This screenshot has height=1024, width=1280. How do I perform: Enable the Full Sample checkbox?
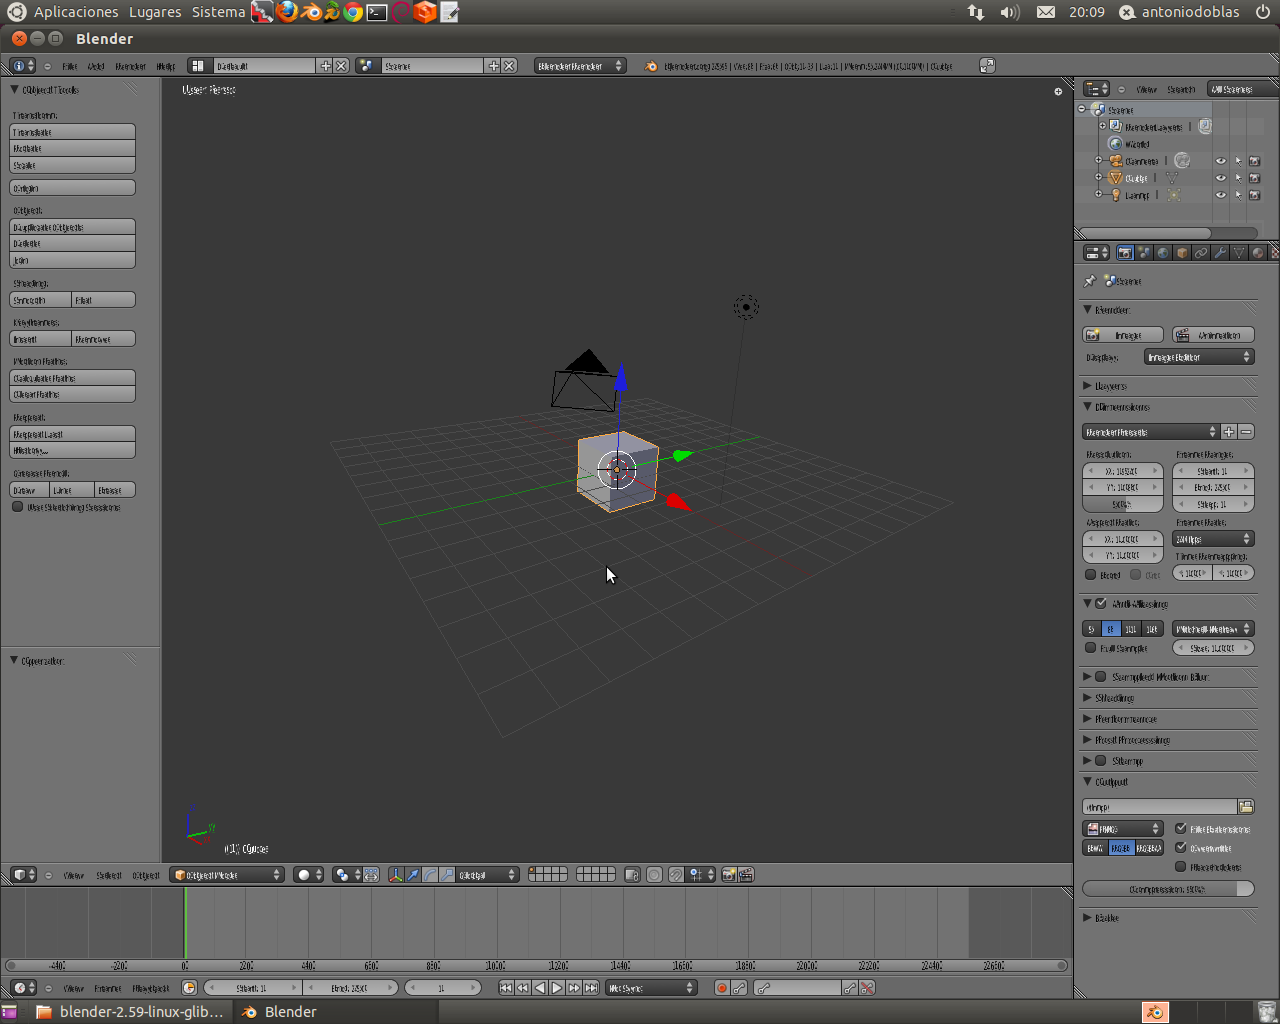[1091, 648]
